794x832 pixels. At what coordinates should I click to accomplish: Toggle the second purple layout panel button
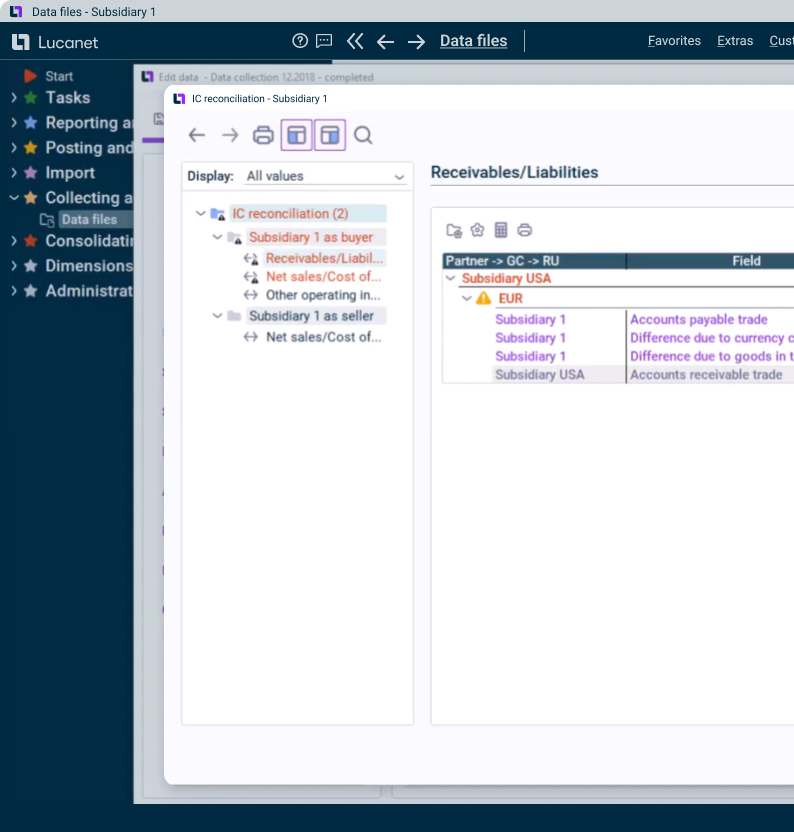pos(330,135)
